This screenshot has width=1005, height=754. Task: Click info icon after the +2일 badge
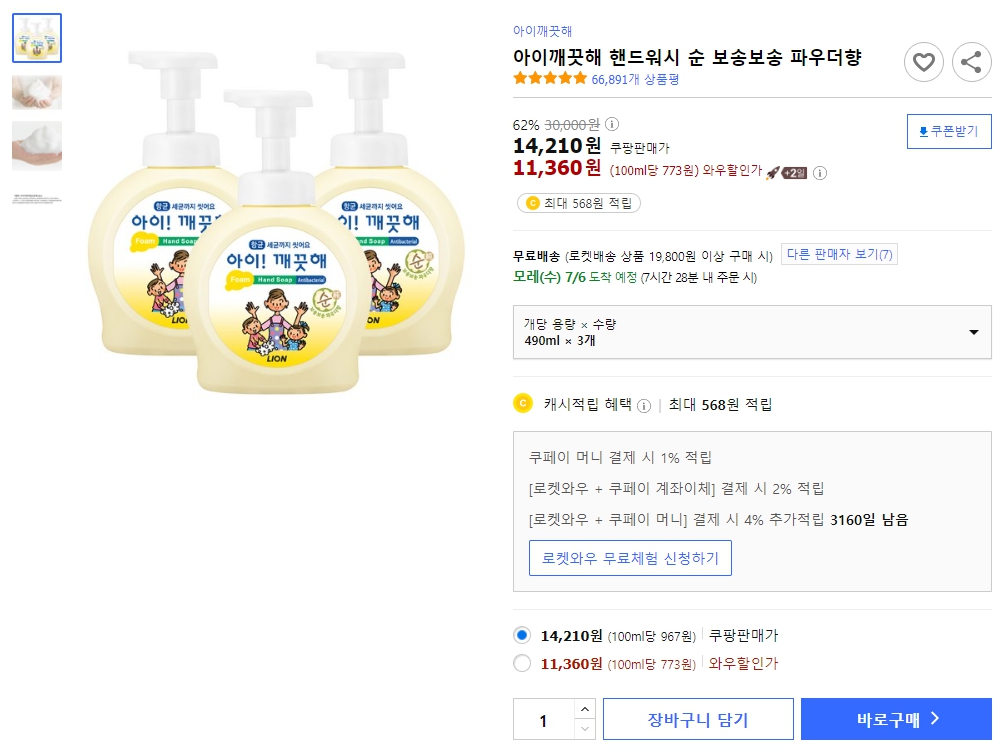(819, 173)
